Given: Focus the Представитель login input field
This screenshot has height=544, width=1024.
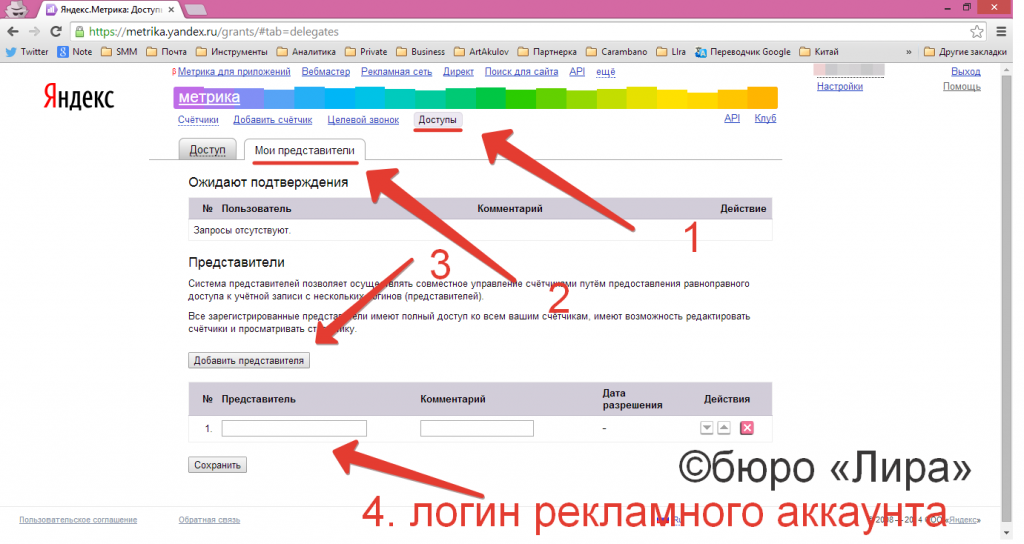Looking at the screenshot, I should (294, 428).
